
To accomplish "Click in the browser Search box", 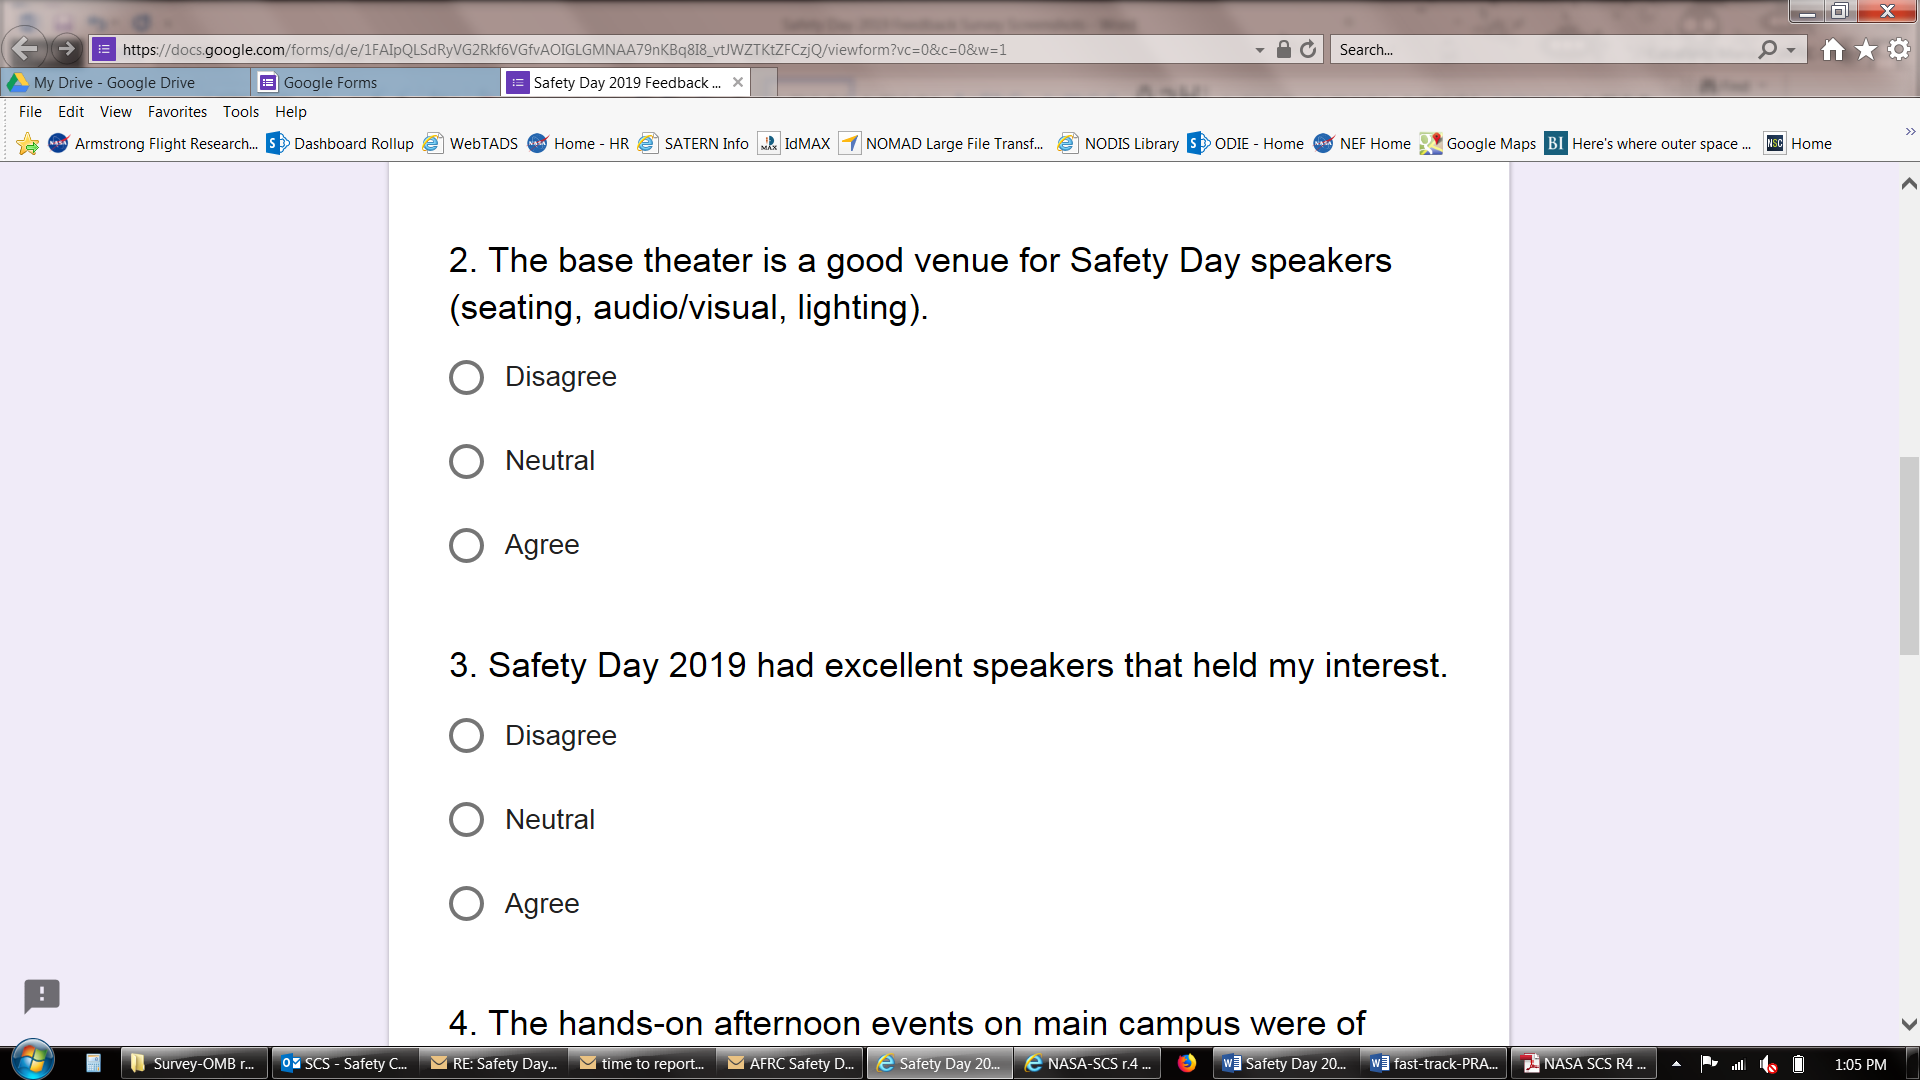I will point(1540,49).
